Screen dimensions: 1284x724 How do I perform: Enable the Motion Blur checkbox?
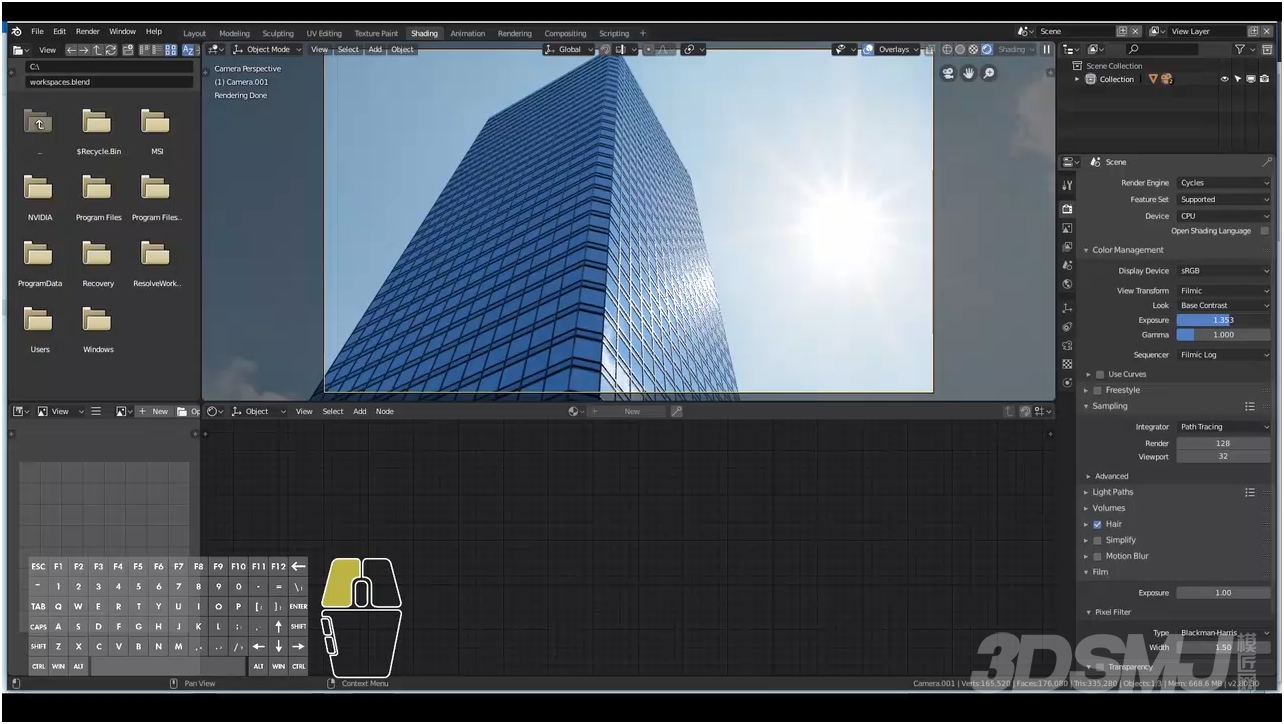(1097, 556)
